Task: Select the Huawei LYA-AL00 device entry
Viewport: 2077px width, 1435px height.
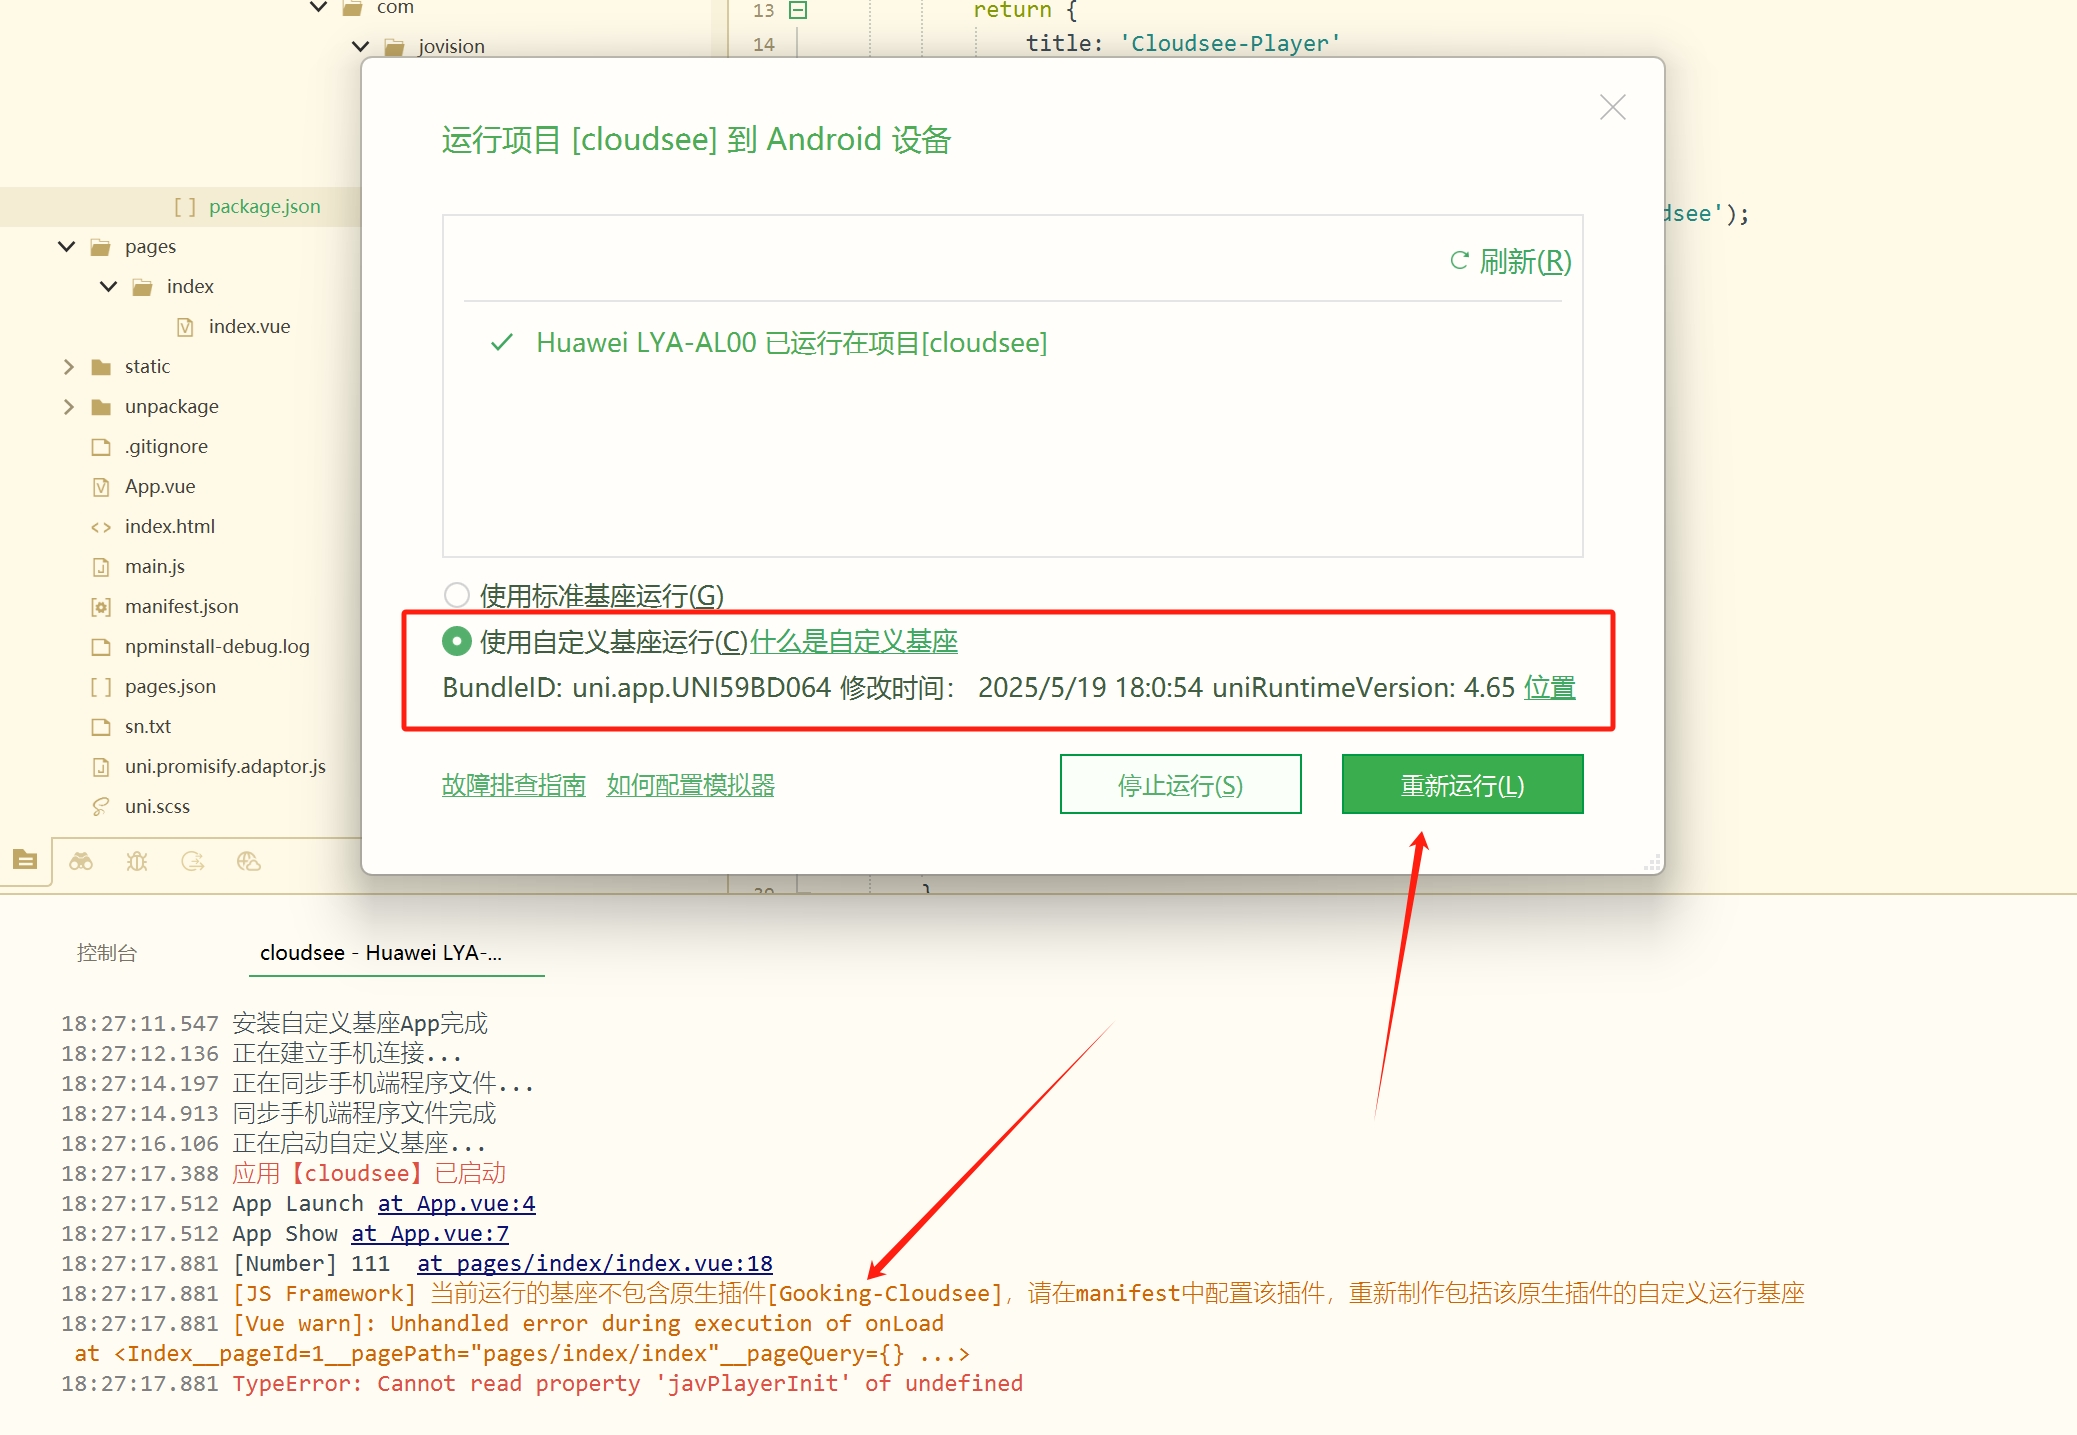Action: coord(790,343)
